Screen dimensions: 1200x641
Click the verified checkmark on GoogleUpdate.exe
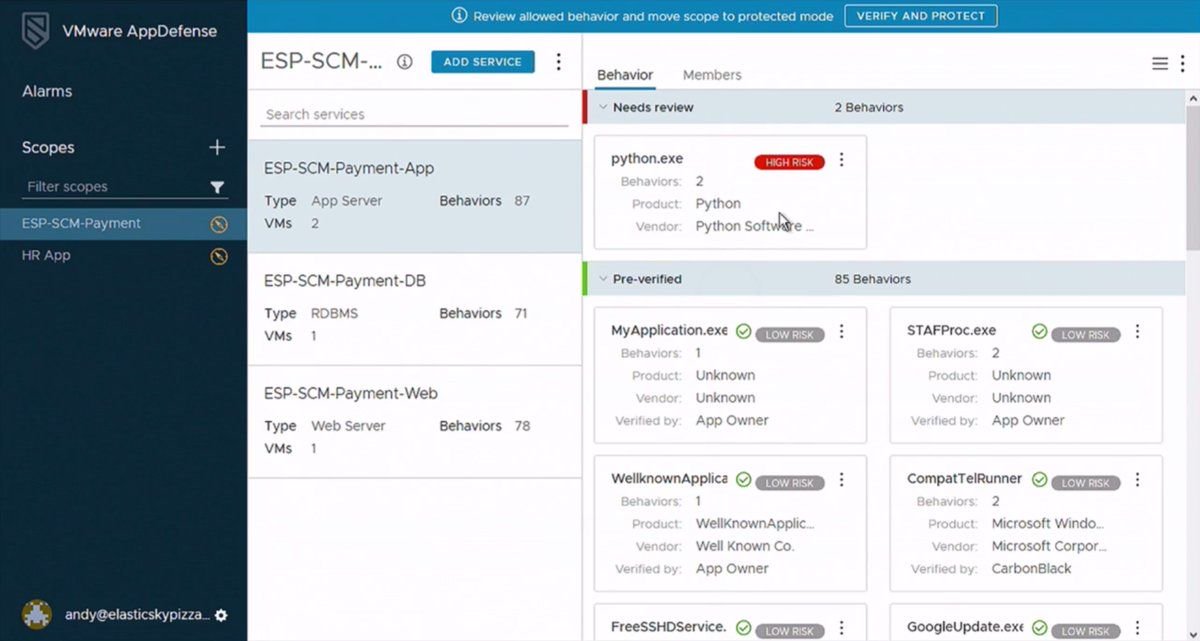(1039, 628)
